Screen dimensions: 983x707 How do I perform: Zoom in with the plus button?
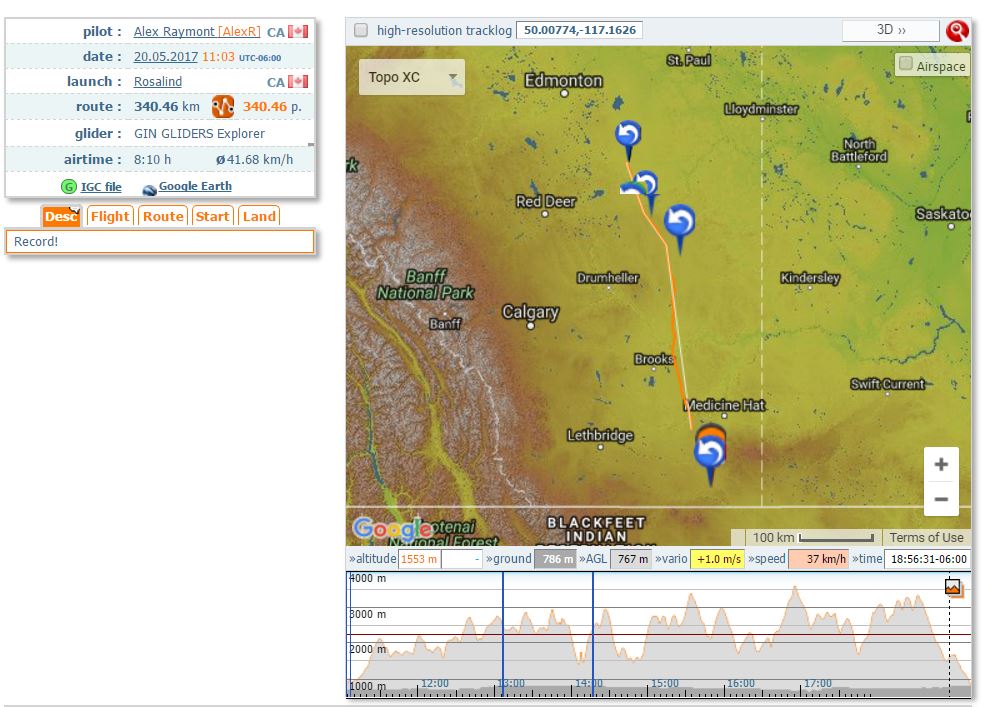[x=940, y=464]
